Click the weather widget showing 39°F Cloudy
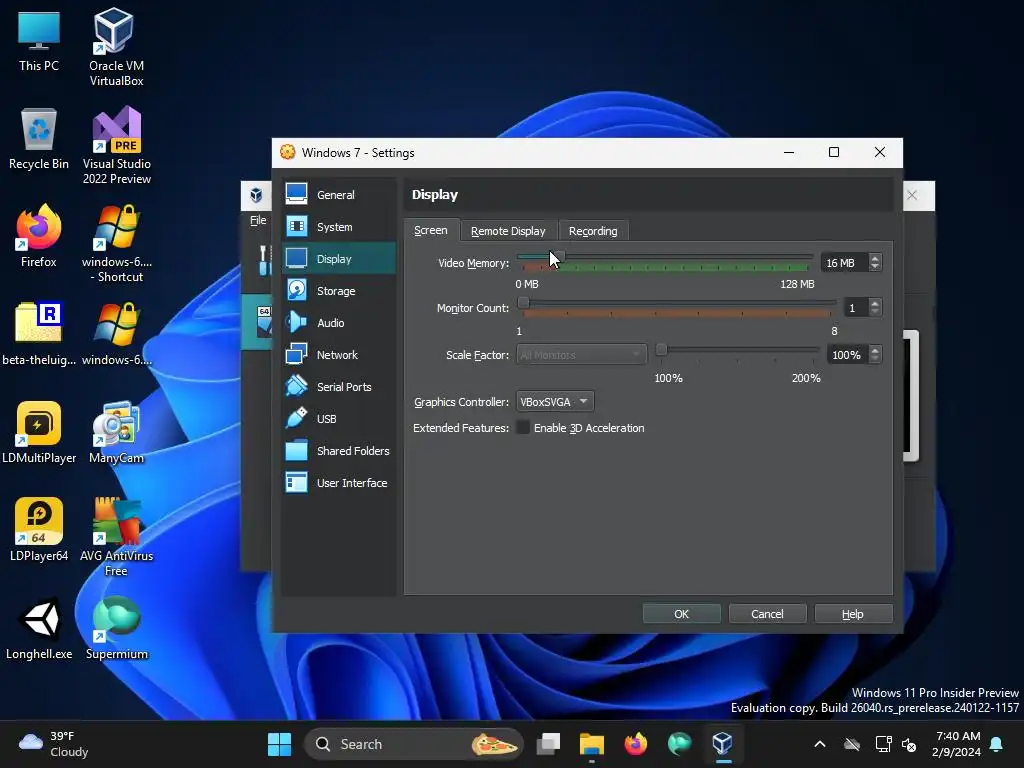The height and width of the screenshot is (768, 1024). [54, 744]
